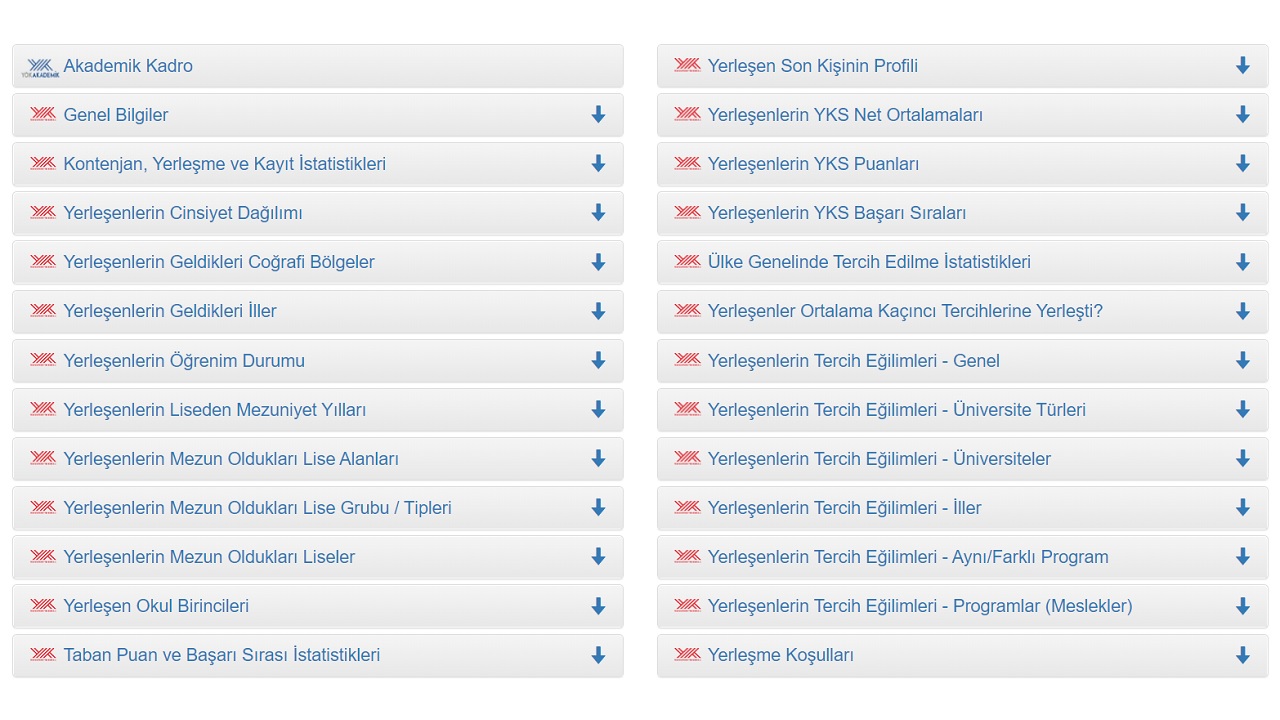Click down arrow for Tercih Eğilimleri - Genel
This screenshot has height=720, width=1280.
[1243, 360]
